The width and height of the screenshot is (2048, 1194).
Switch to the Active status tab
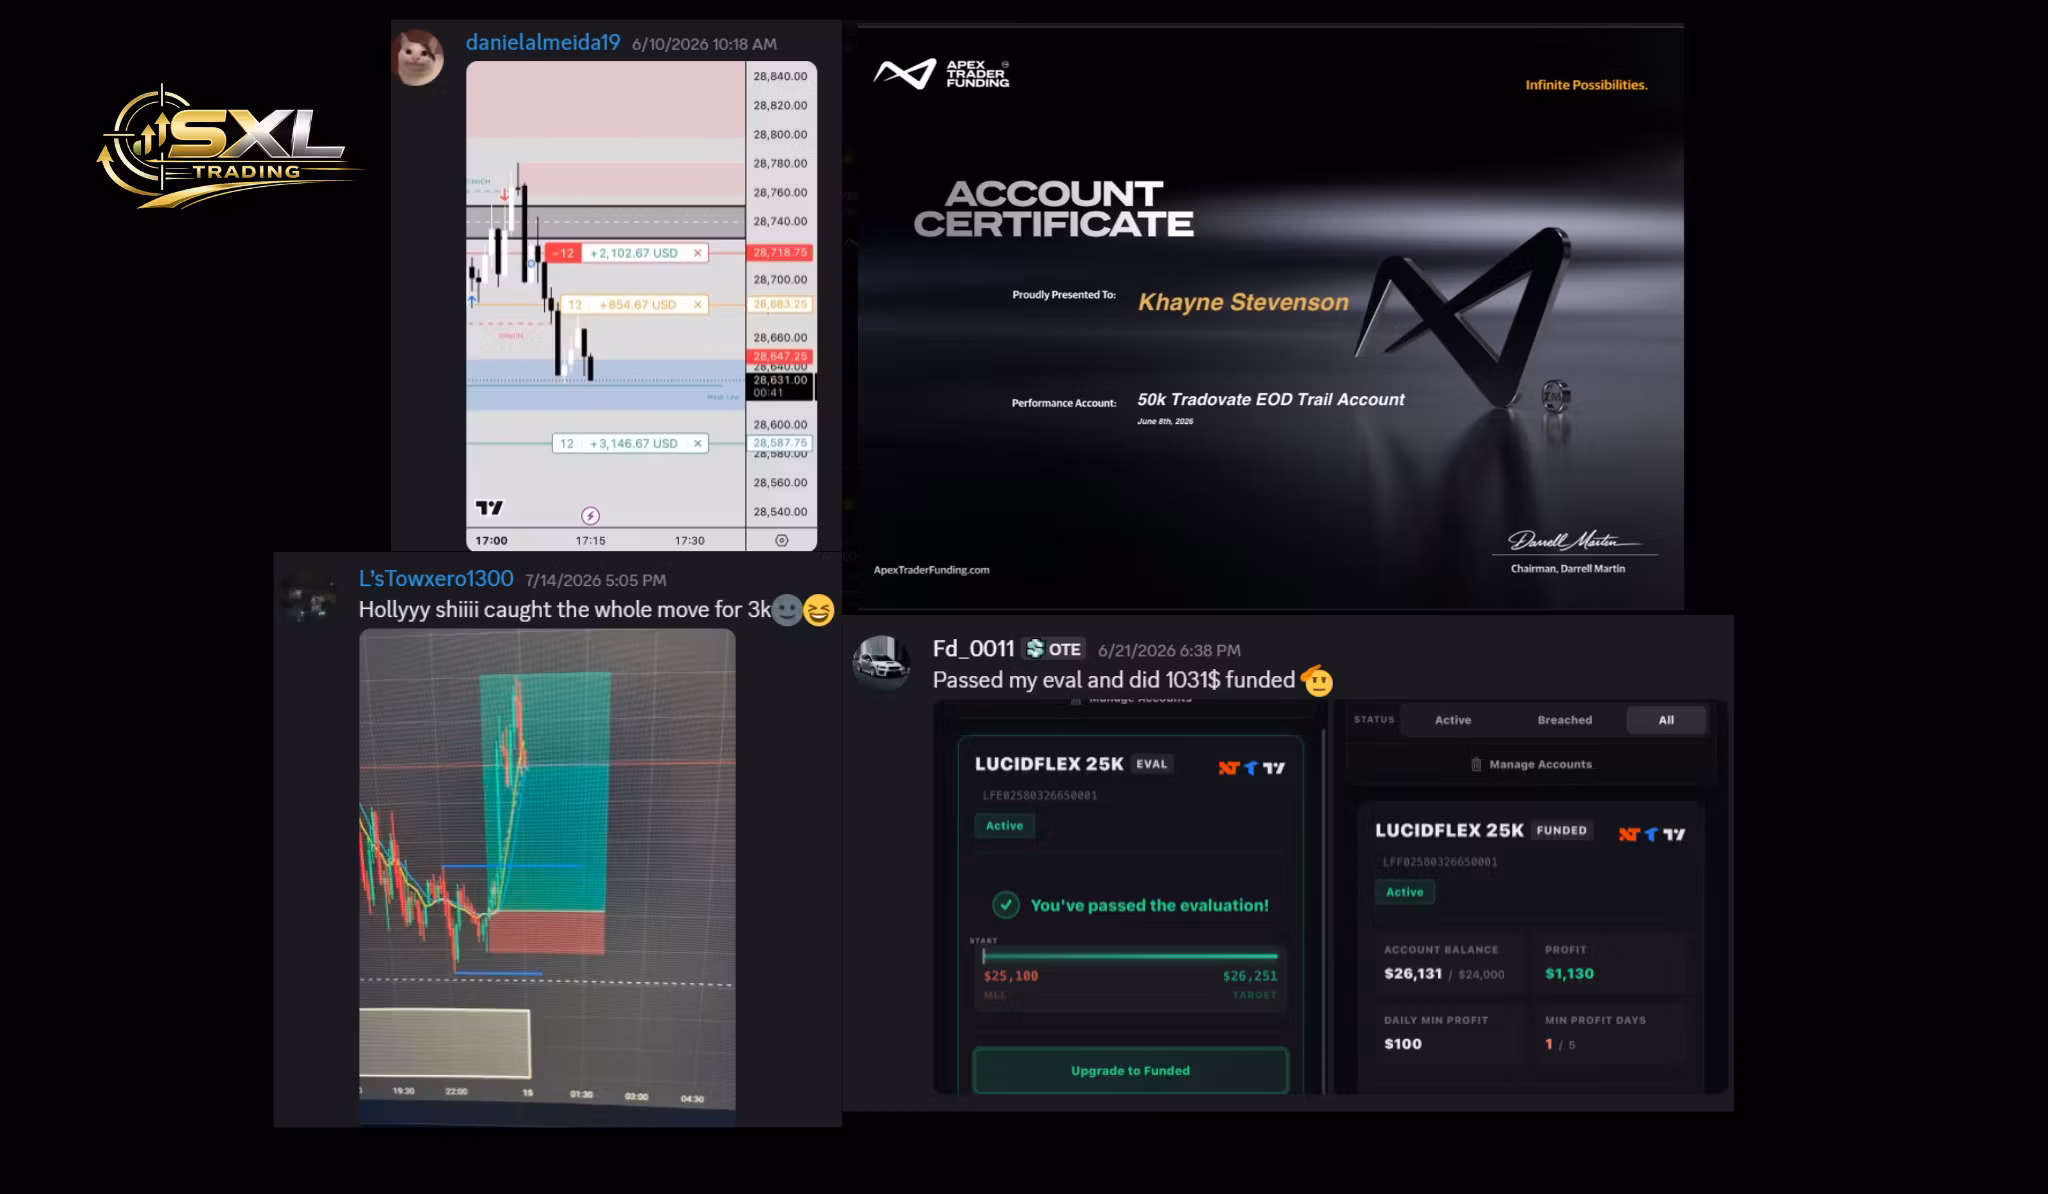click(1453, 720)
